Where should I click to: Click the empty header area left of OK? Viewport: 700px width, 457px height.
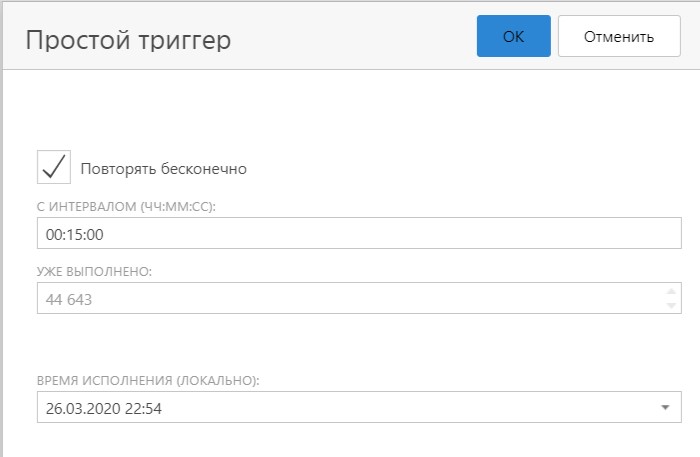pyautogui.click(x=353, y=36)
